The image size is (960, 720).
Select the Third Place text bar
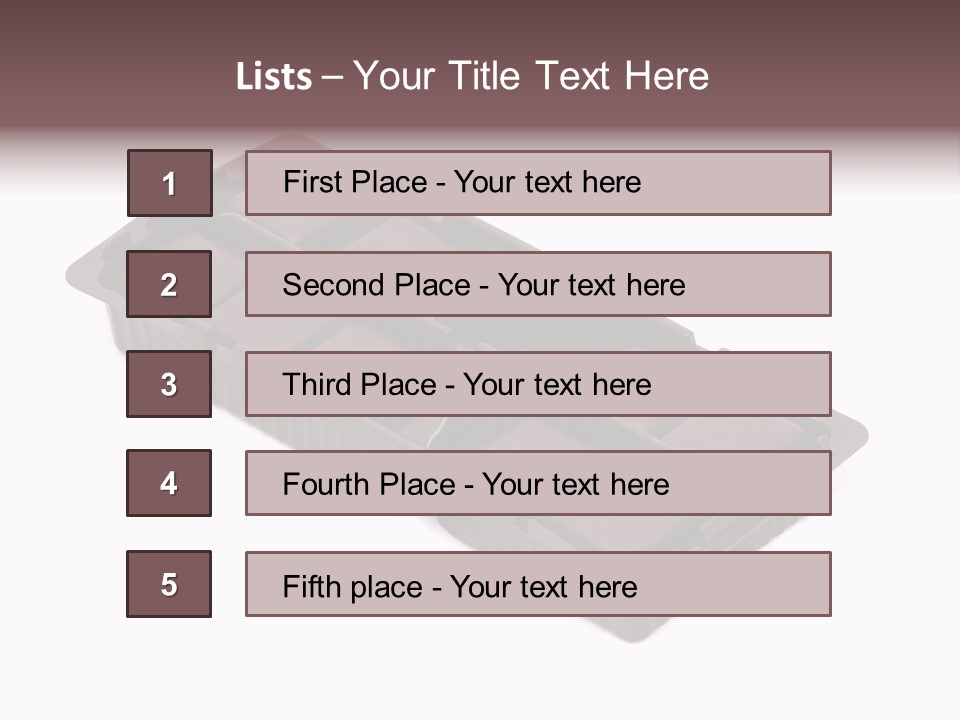coord(538,384)
